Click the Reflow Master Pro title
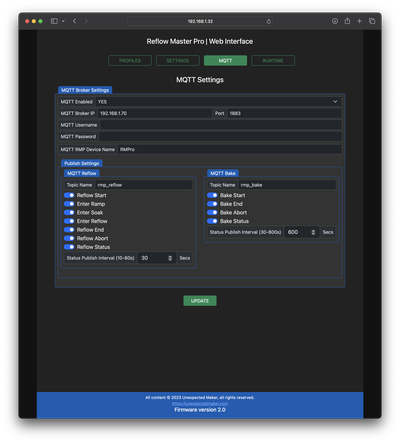Viewport: 400px width, 443px height. pos(200,41)
